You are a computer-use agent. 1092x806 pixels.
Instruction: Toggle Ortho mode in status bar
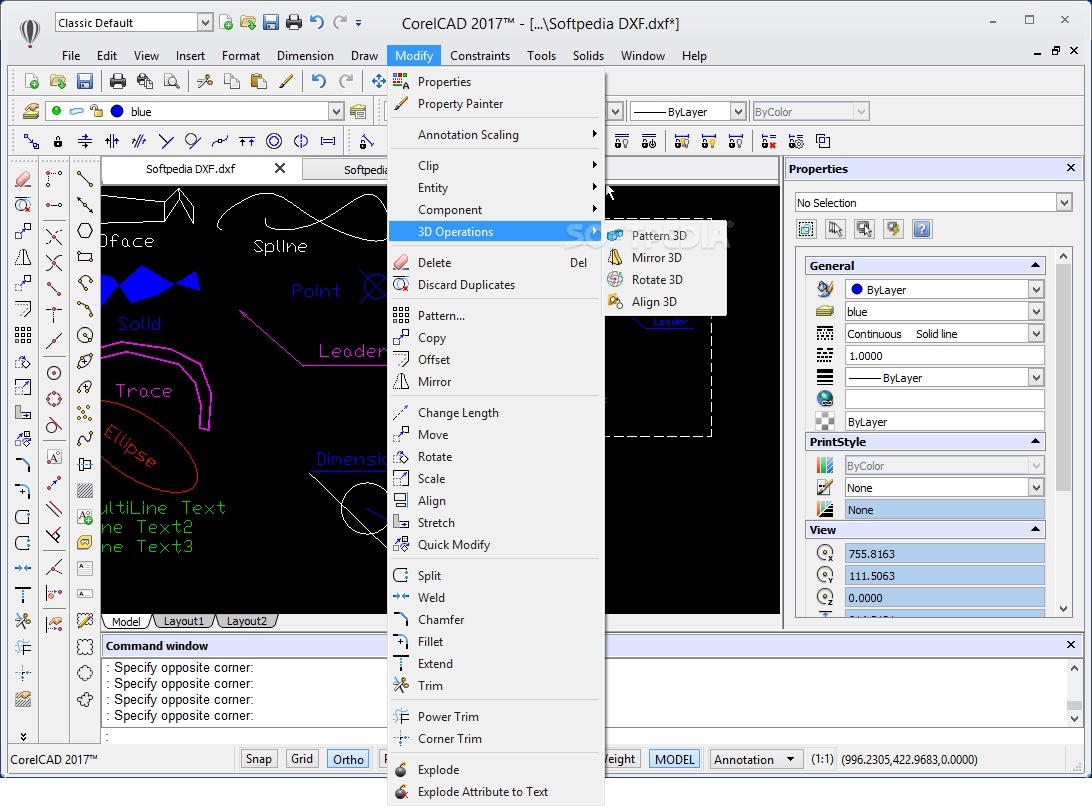click(348, 759)
